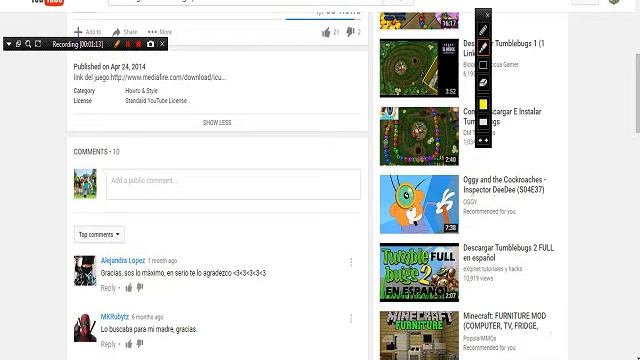Click the double-arrow button at drawing palette bottom
640x360 pixels.
point(483,140)
